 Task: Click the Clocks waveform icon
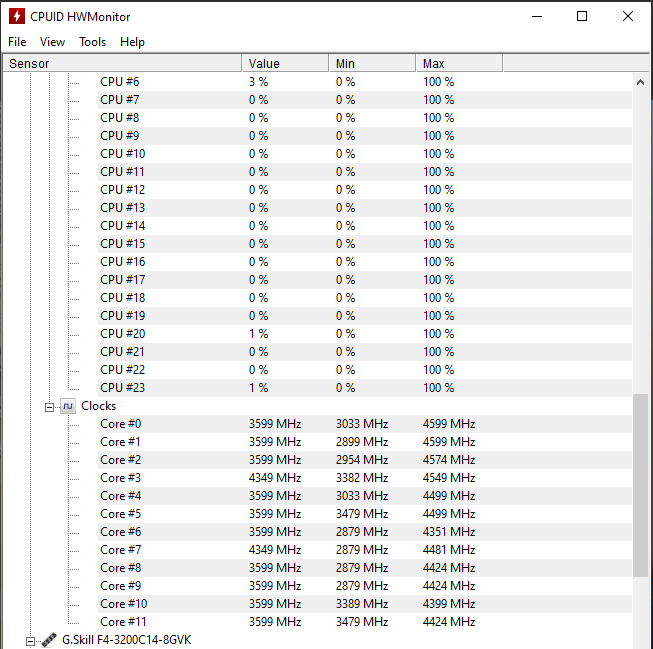[x=68, y=406]
